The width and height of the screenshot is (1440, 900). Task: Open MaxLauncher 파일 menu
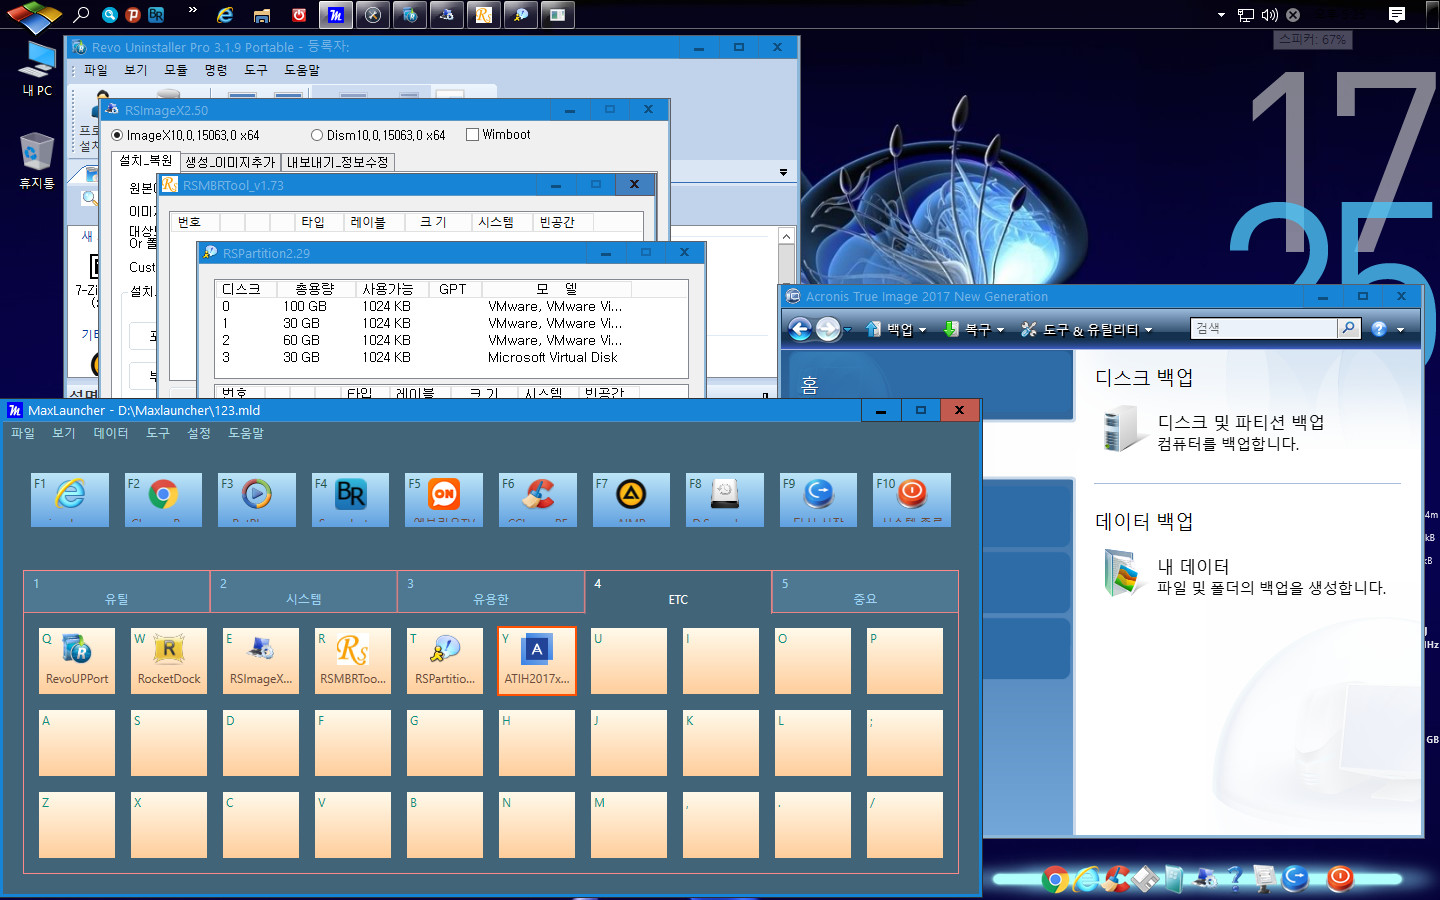tap(23, 433)
